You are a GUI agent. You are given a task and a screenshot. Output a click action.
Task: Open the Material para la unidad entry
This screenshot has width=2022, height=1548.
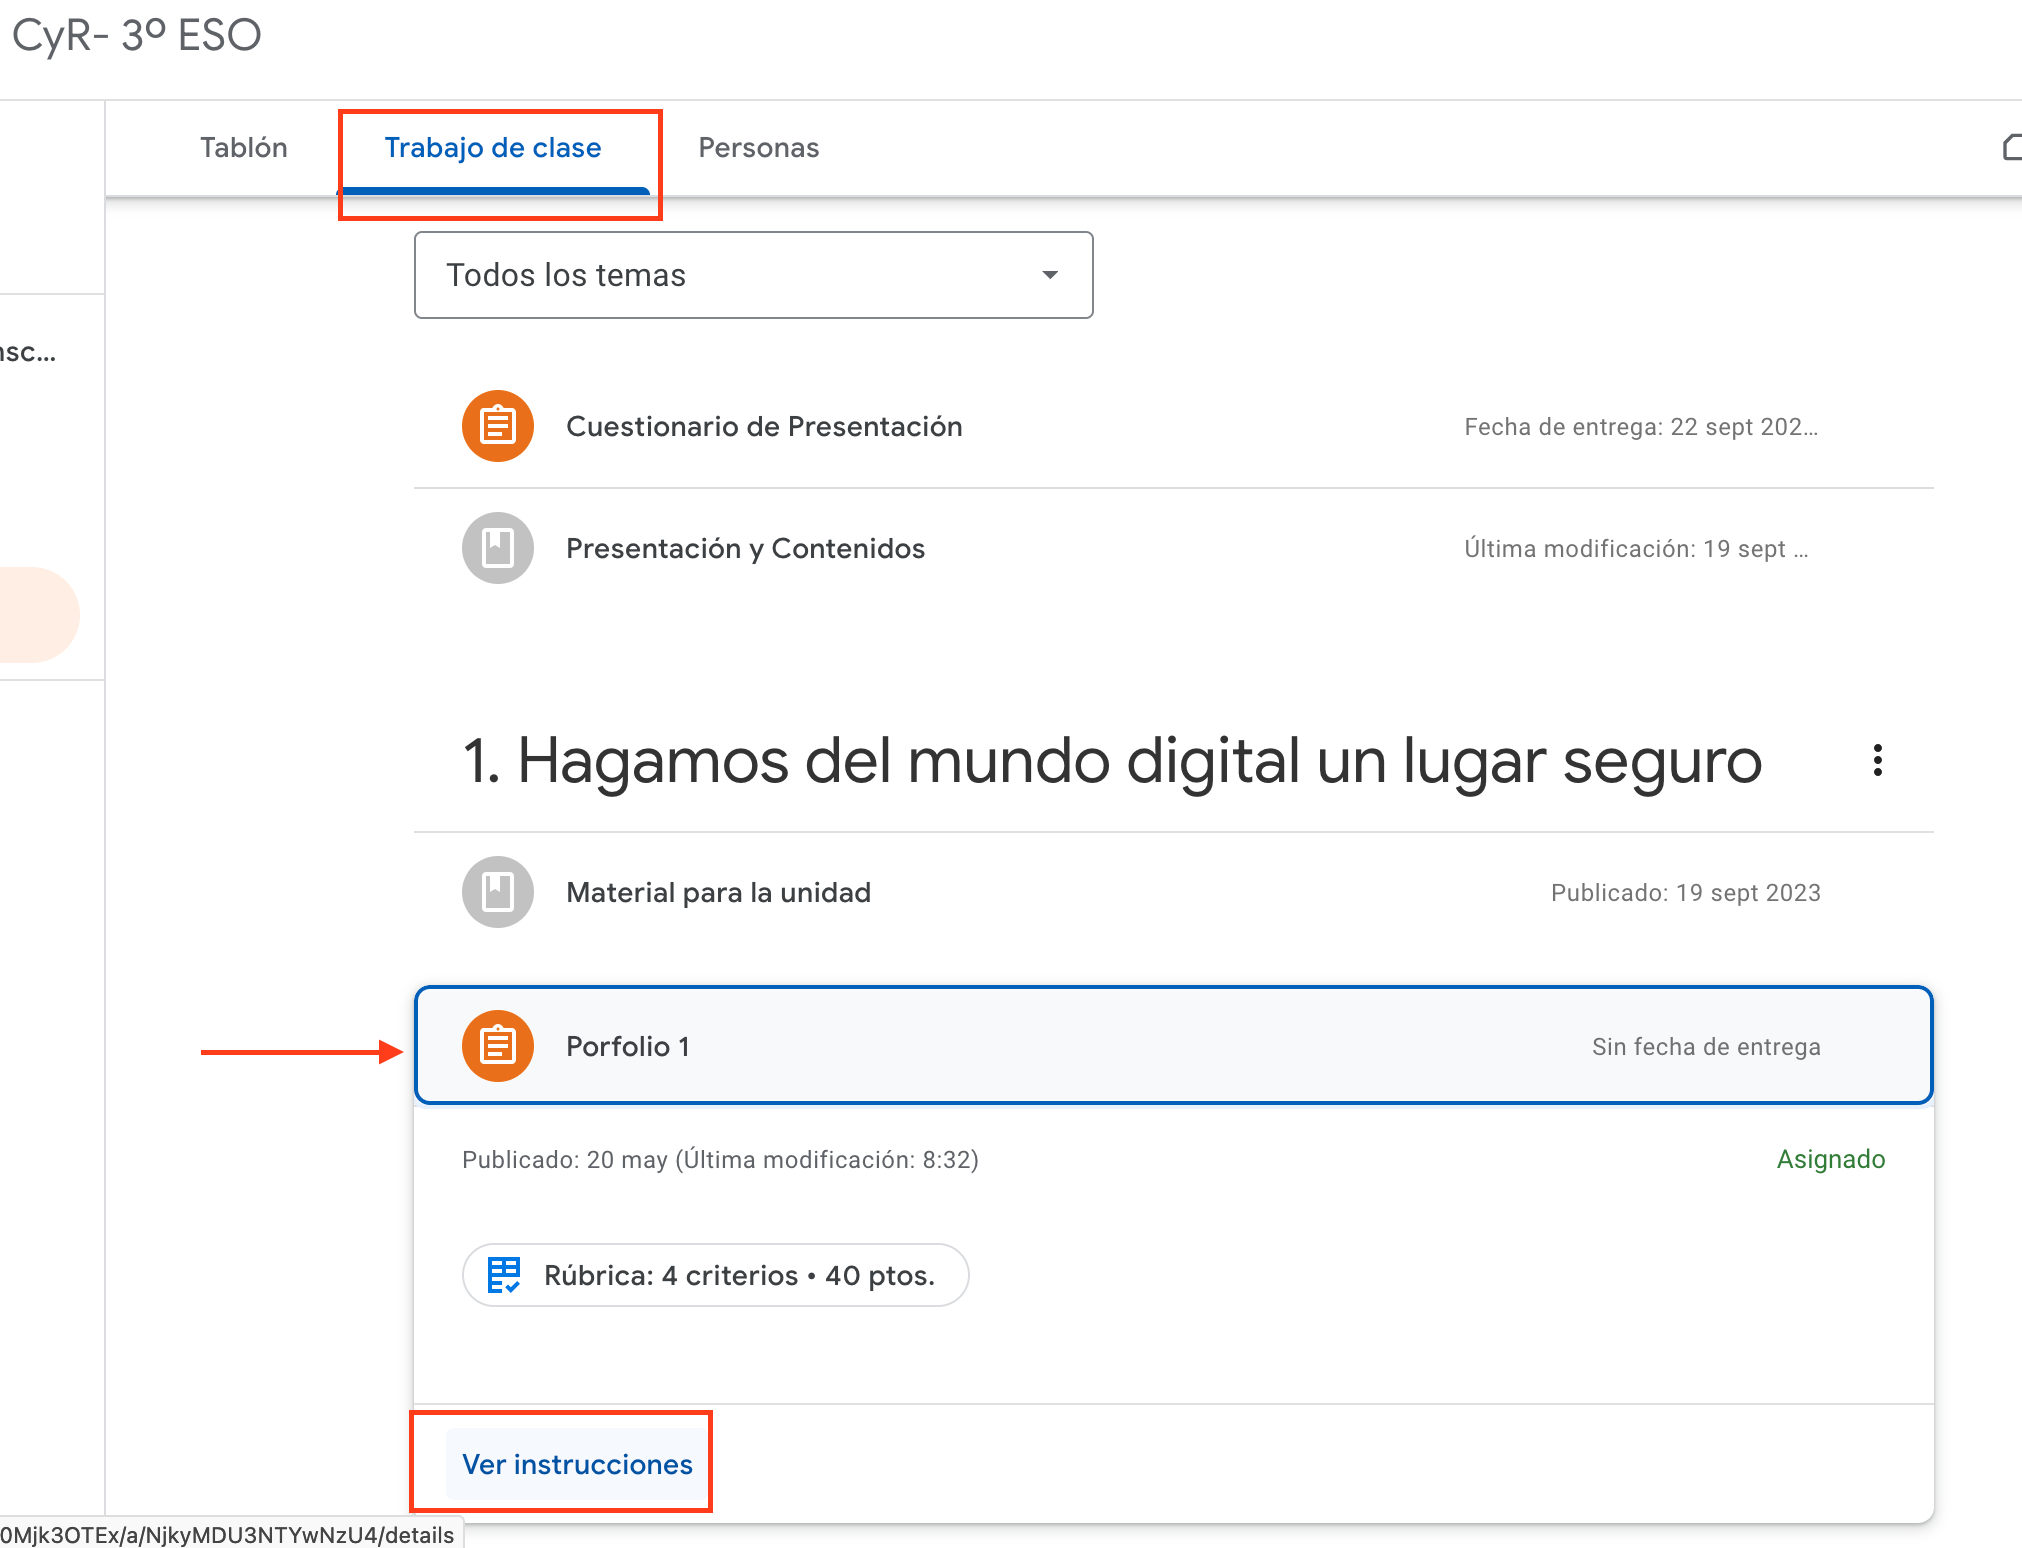click(x=718, y=892)
